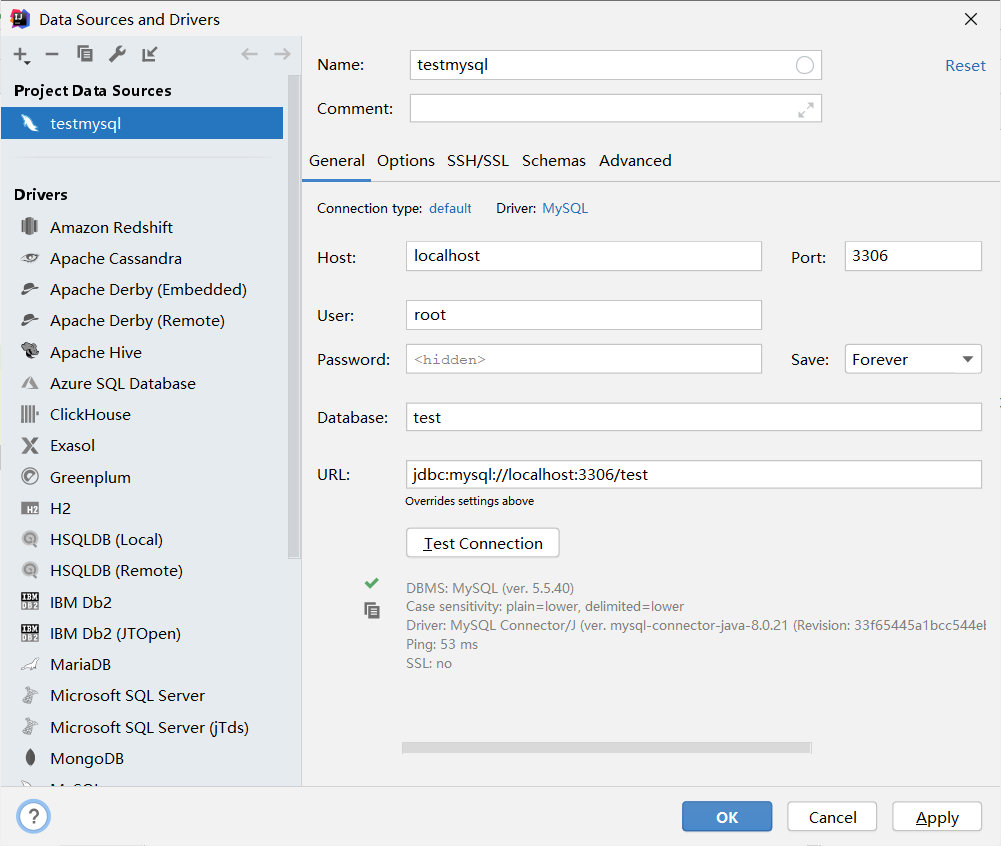Click the URL field with the jdbc:mysql address
This screenshot has height=846, width=1001.
click(x=693, y=474)
